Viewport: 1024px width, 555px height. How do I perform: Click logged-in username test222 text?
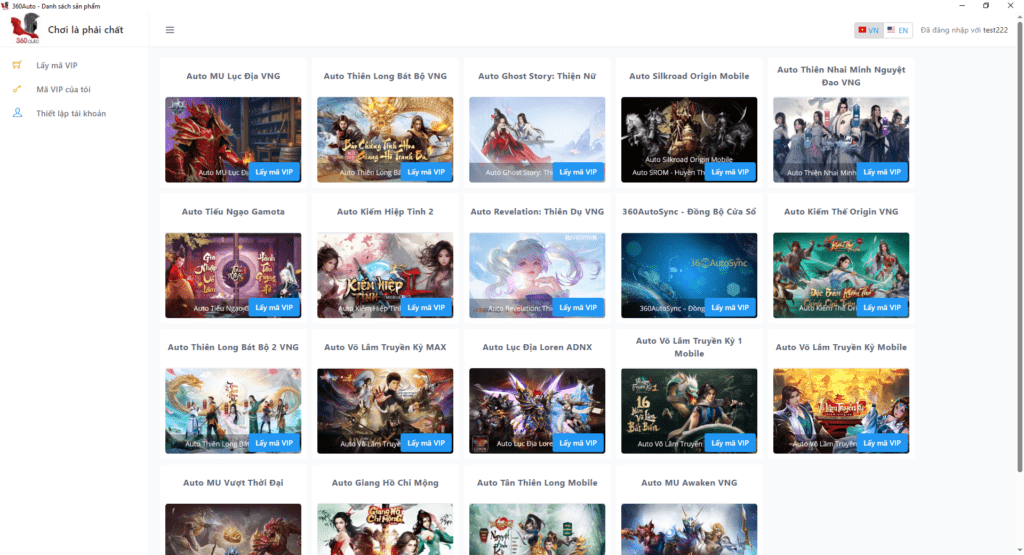tap(995, 30)
